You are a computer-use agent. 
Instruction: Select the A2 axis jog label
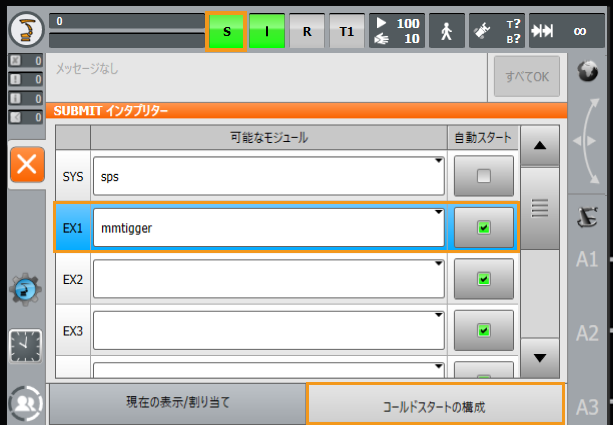pyautogui.click(x=587, y=333)
